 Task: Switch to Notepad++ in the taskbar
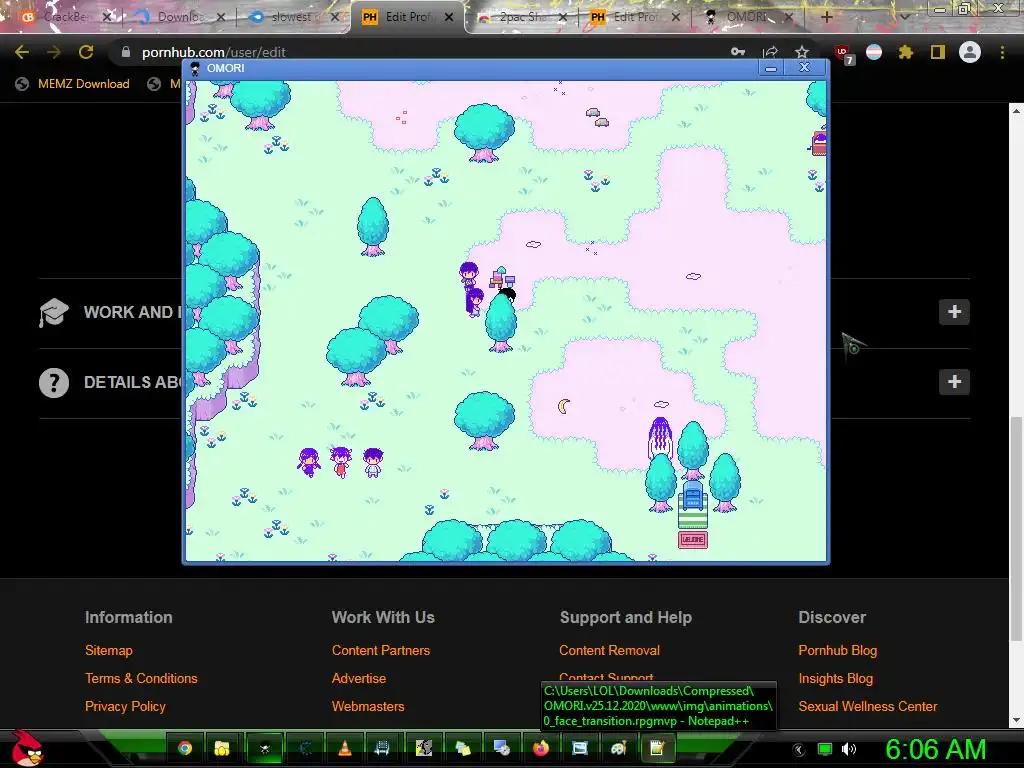pyautogui.click(x=657, y=748)
